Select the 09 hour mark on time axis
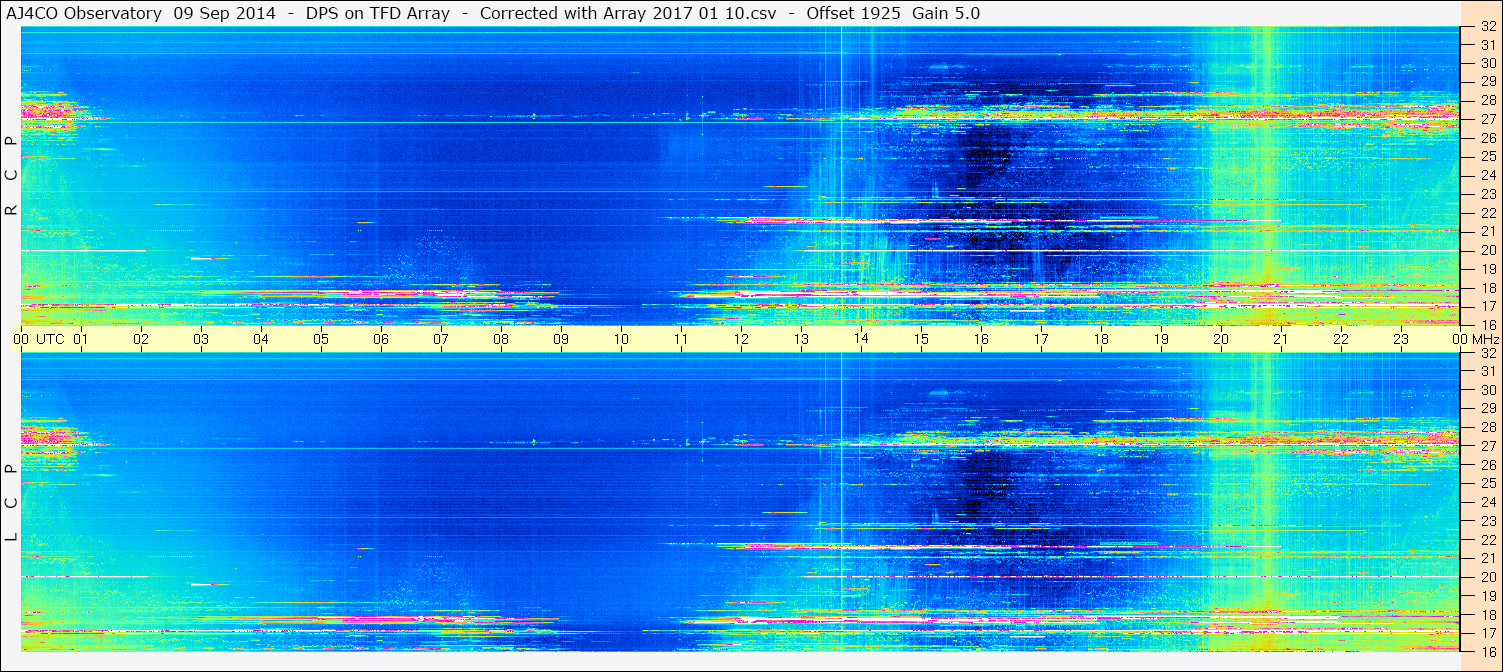The image size is (1503, 672). [561, 339]
